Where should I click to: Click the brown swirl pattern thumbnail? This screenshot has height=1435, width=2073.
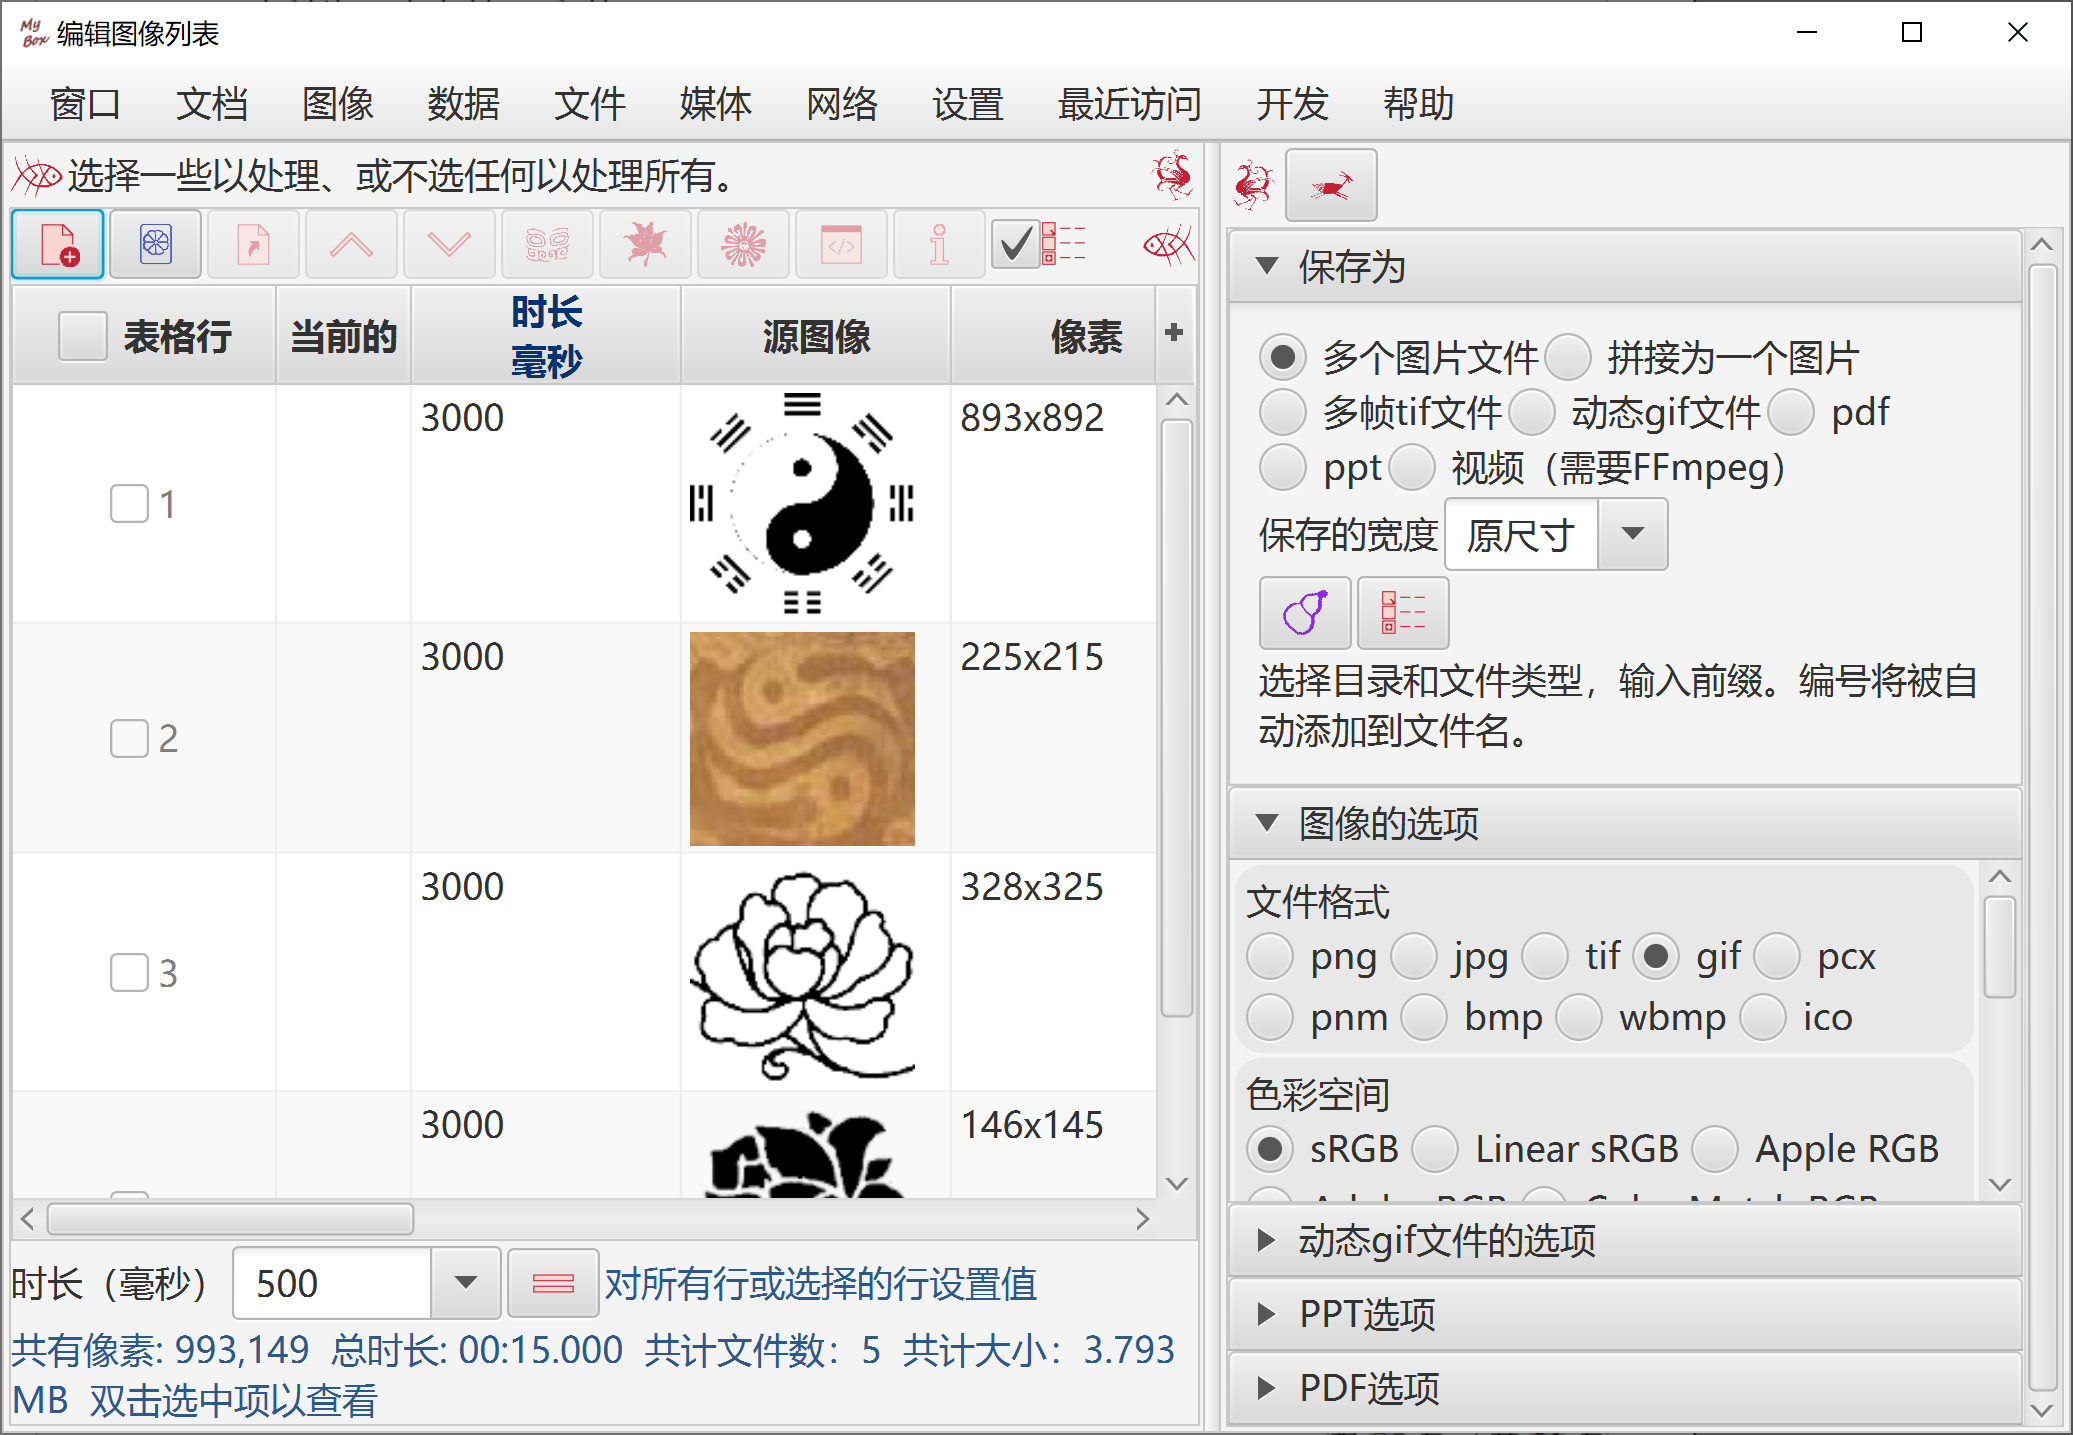pos(802,739)
